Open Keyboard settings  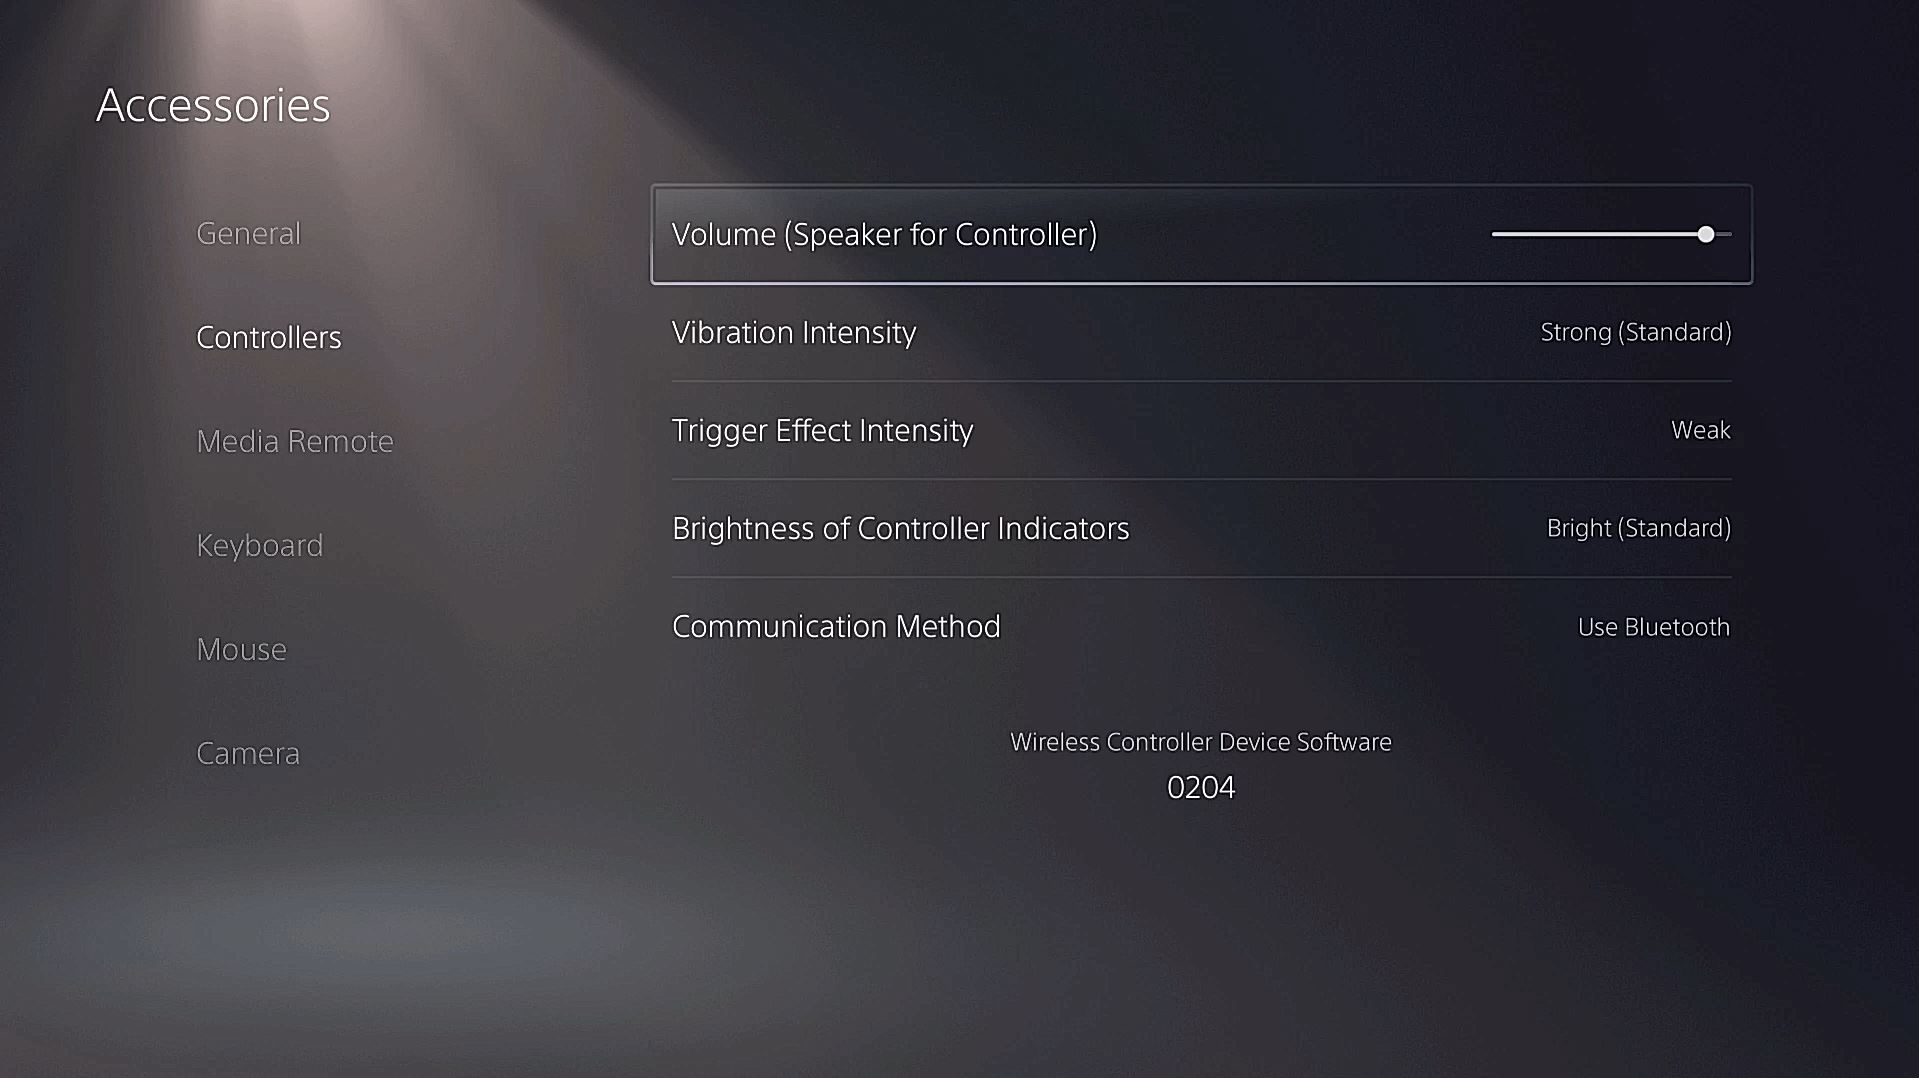pos(260,545)
